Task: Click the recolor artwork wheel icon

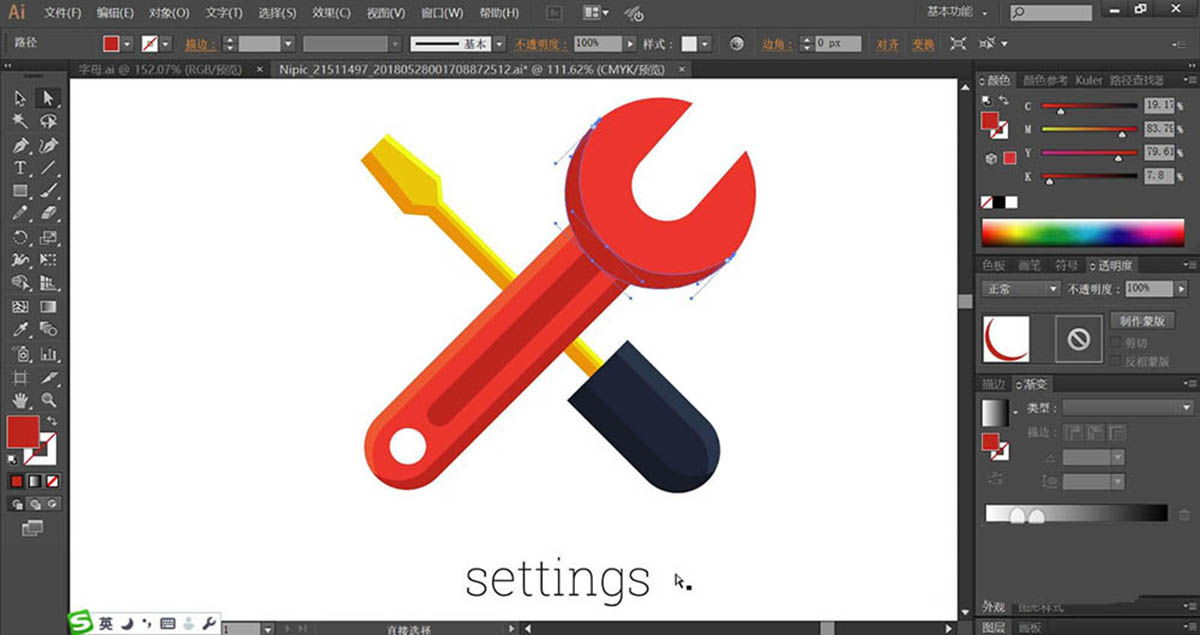Action: pos(736,44)
